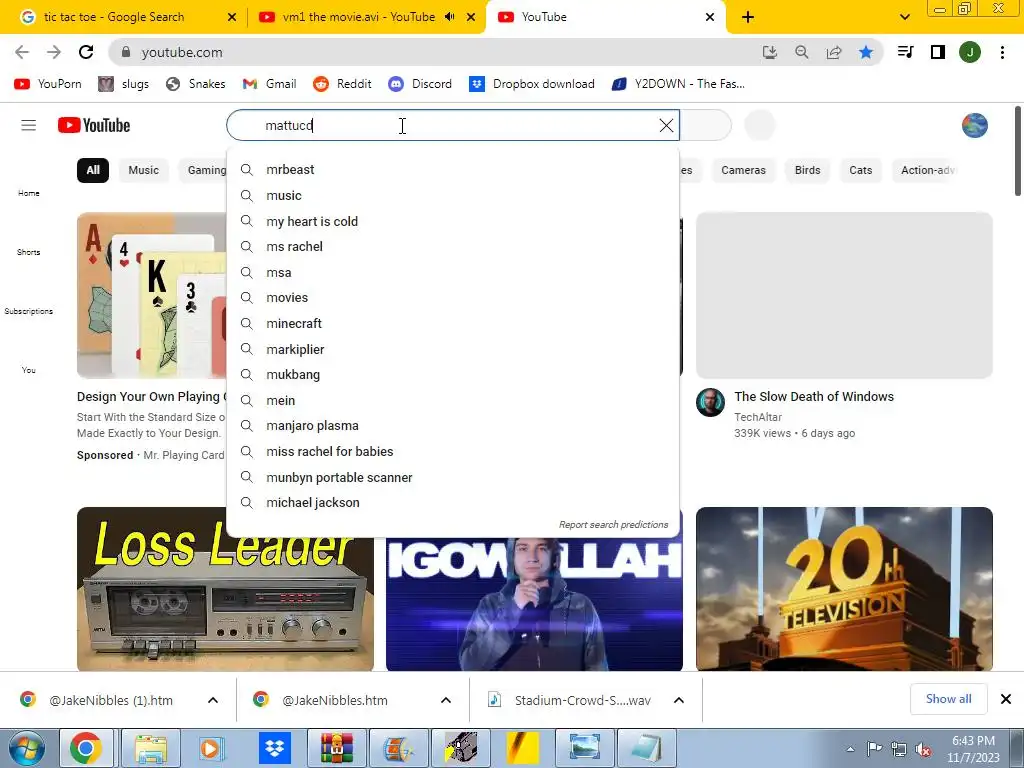Clear the search box with X icon
The width and height of the screenshot is (1024, 768).
coord(665,125)
